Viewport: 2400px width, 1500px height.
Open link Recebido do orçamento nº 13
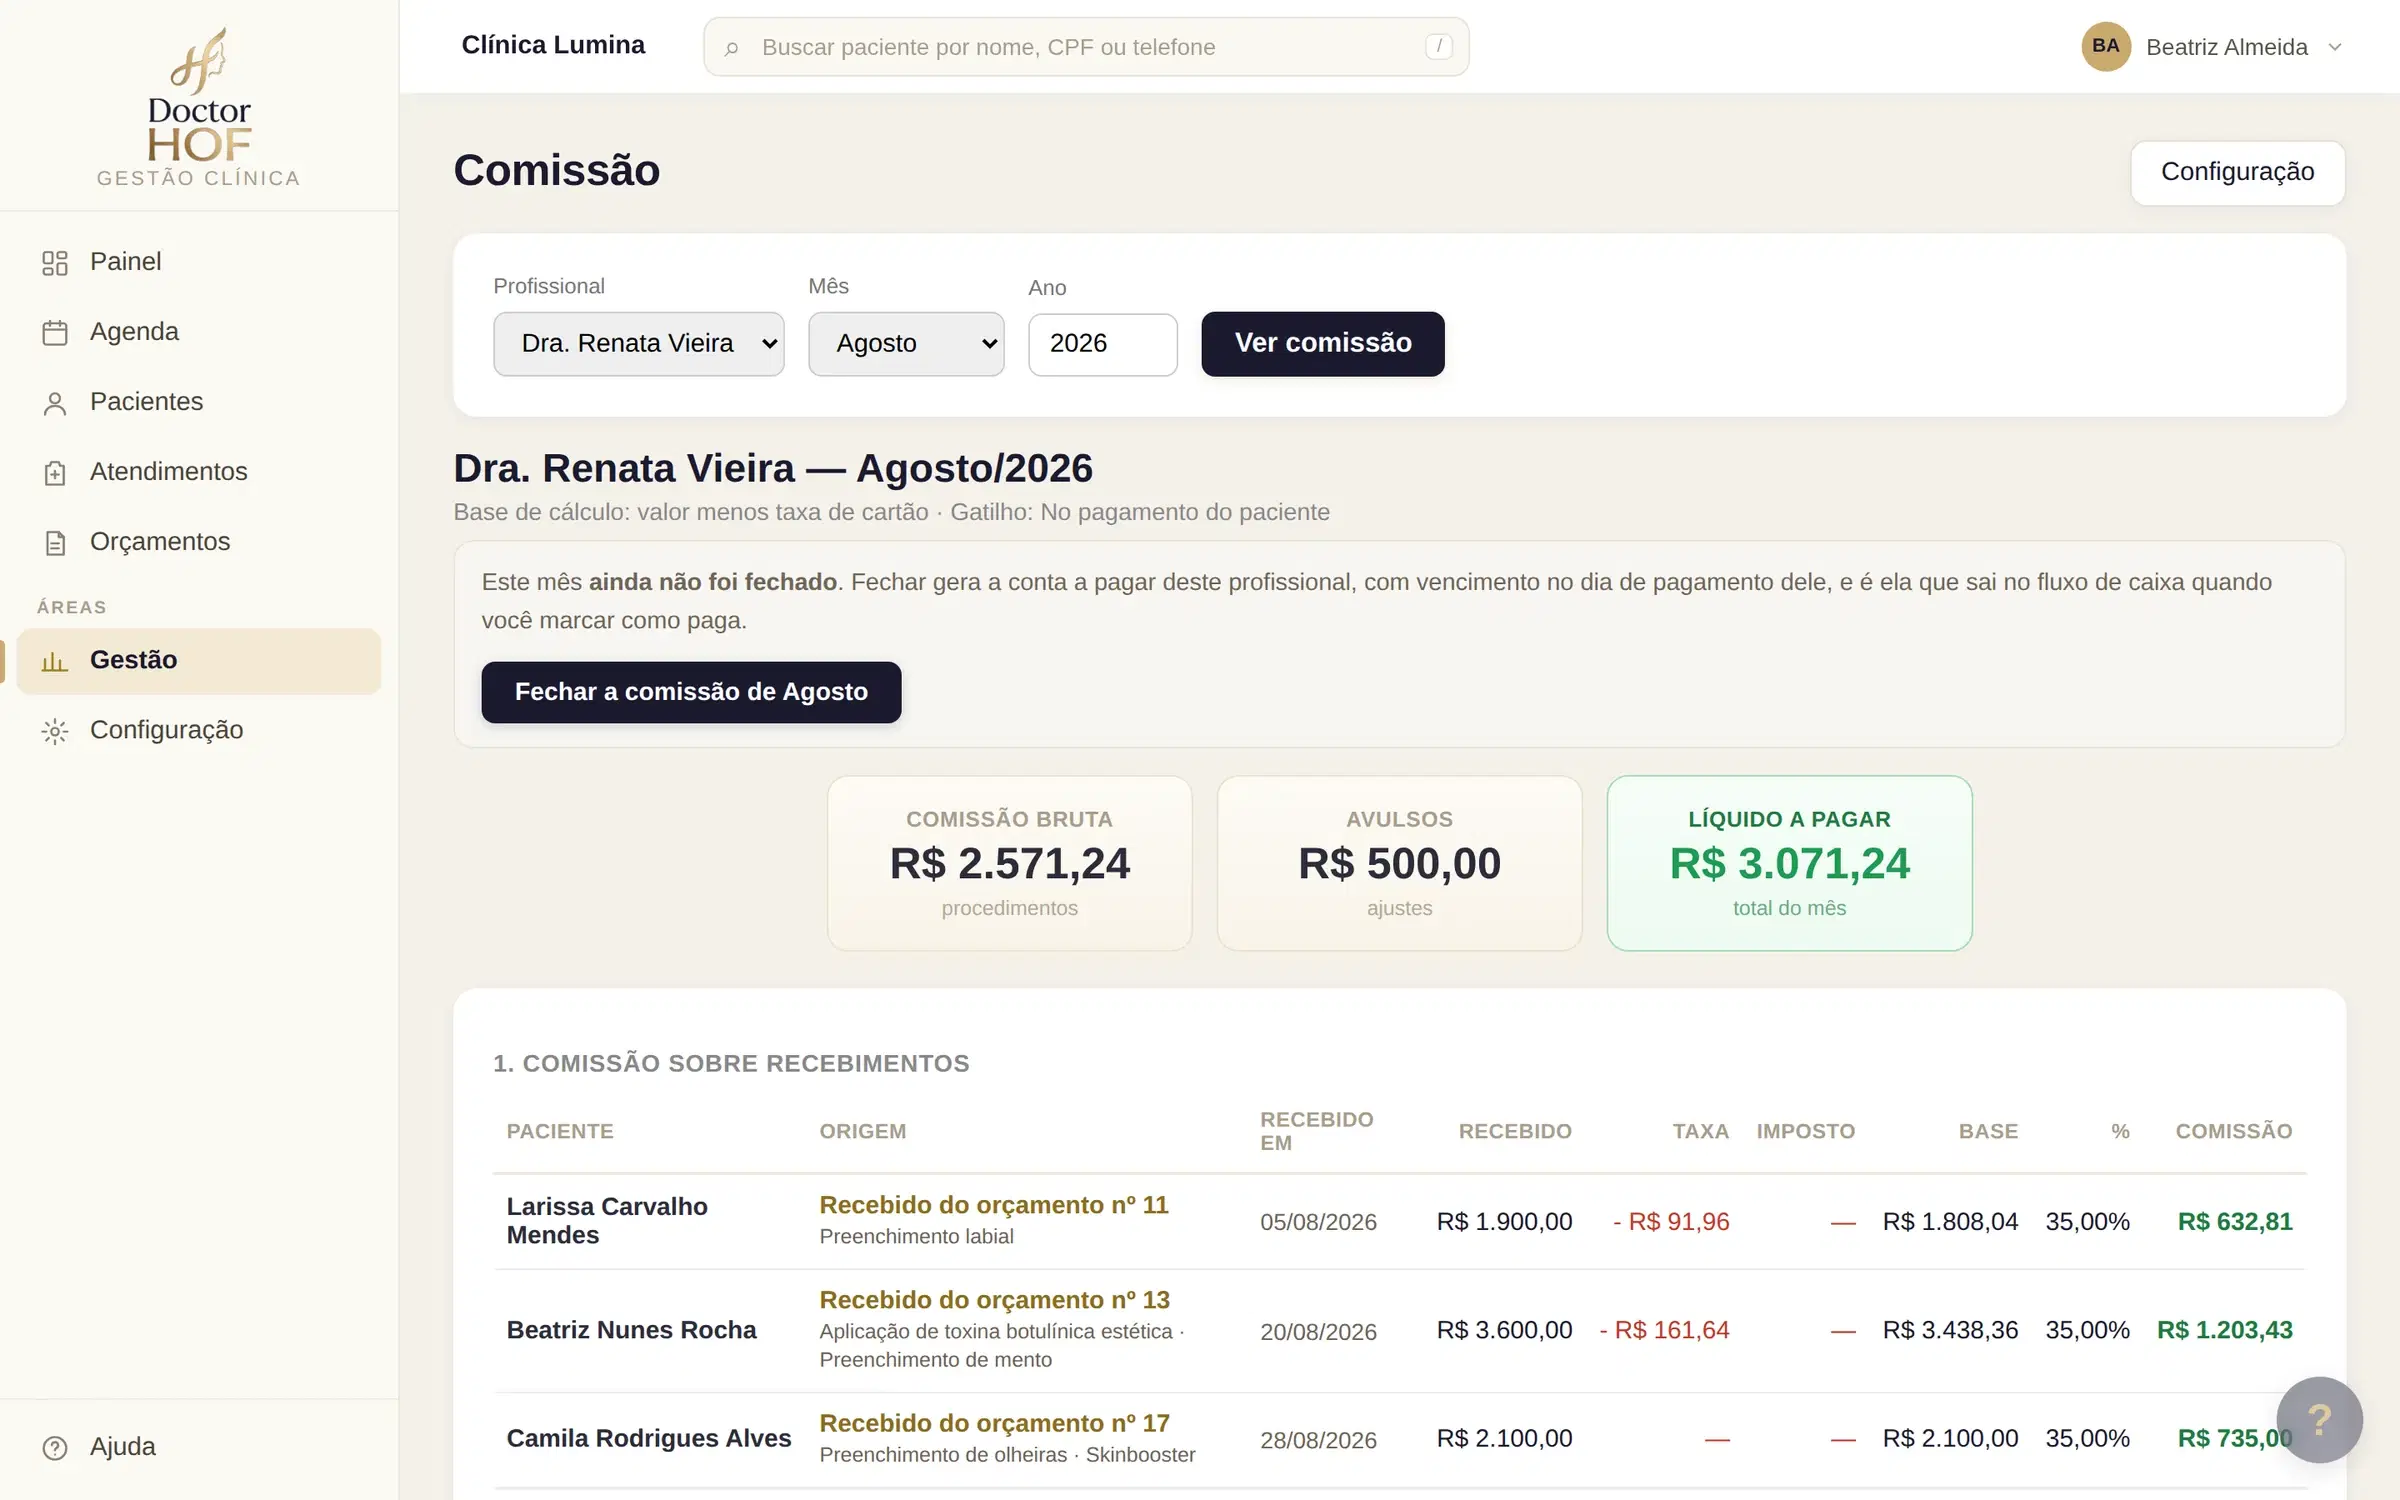tap(994, 1300)
